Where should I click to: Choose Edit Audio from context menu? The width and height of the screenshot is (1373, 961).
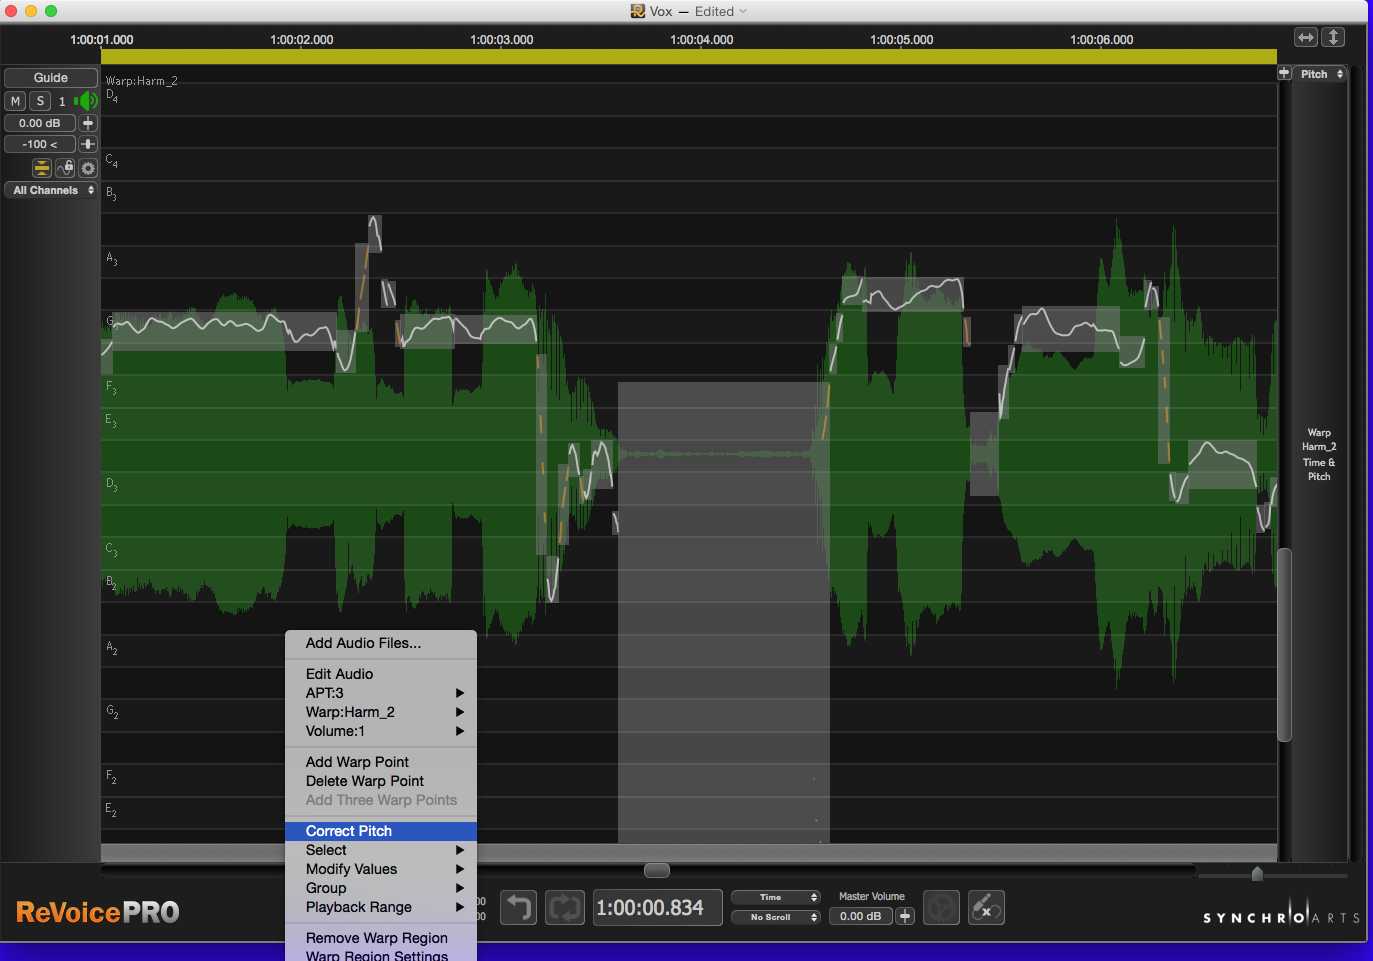click(x=381, y=674)
